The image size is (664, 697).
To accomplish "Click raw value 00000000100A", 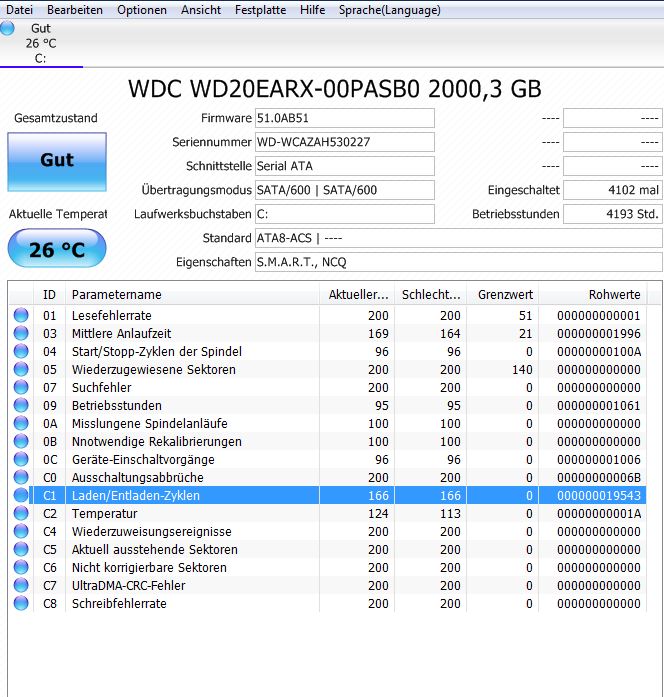I will point(599,352).
